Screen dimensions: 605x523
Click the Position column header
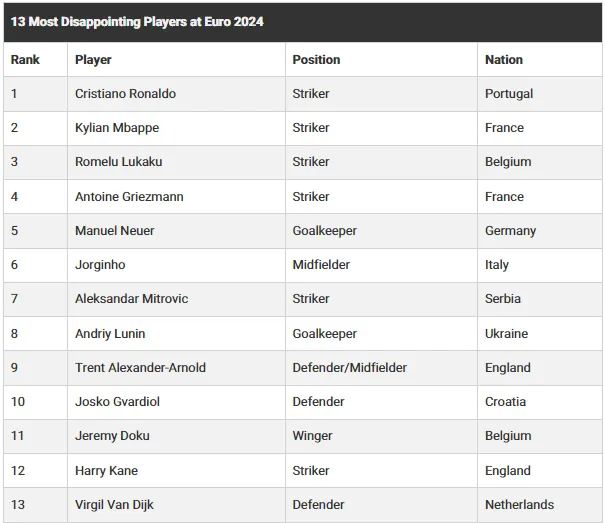316,60
